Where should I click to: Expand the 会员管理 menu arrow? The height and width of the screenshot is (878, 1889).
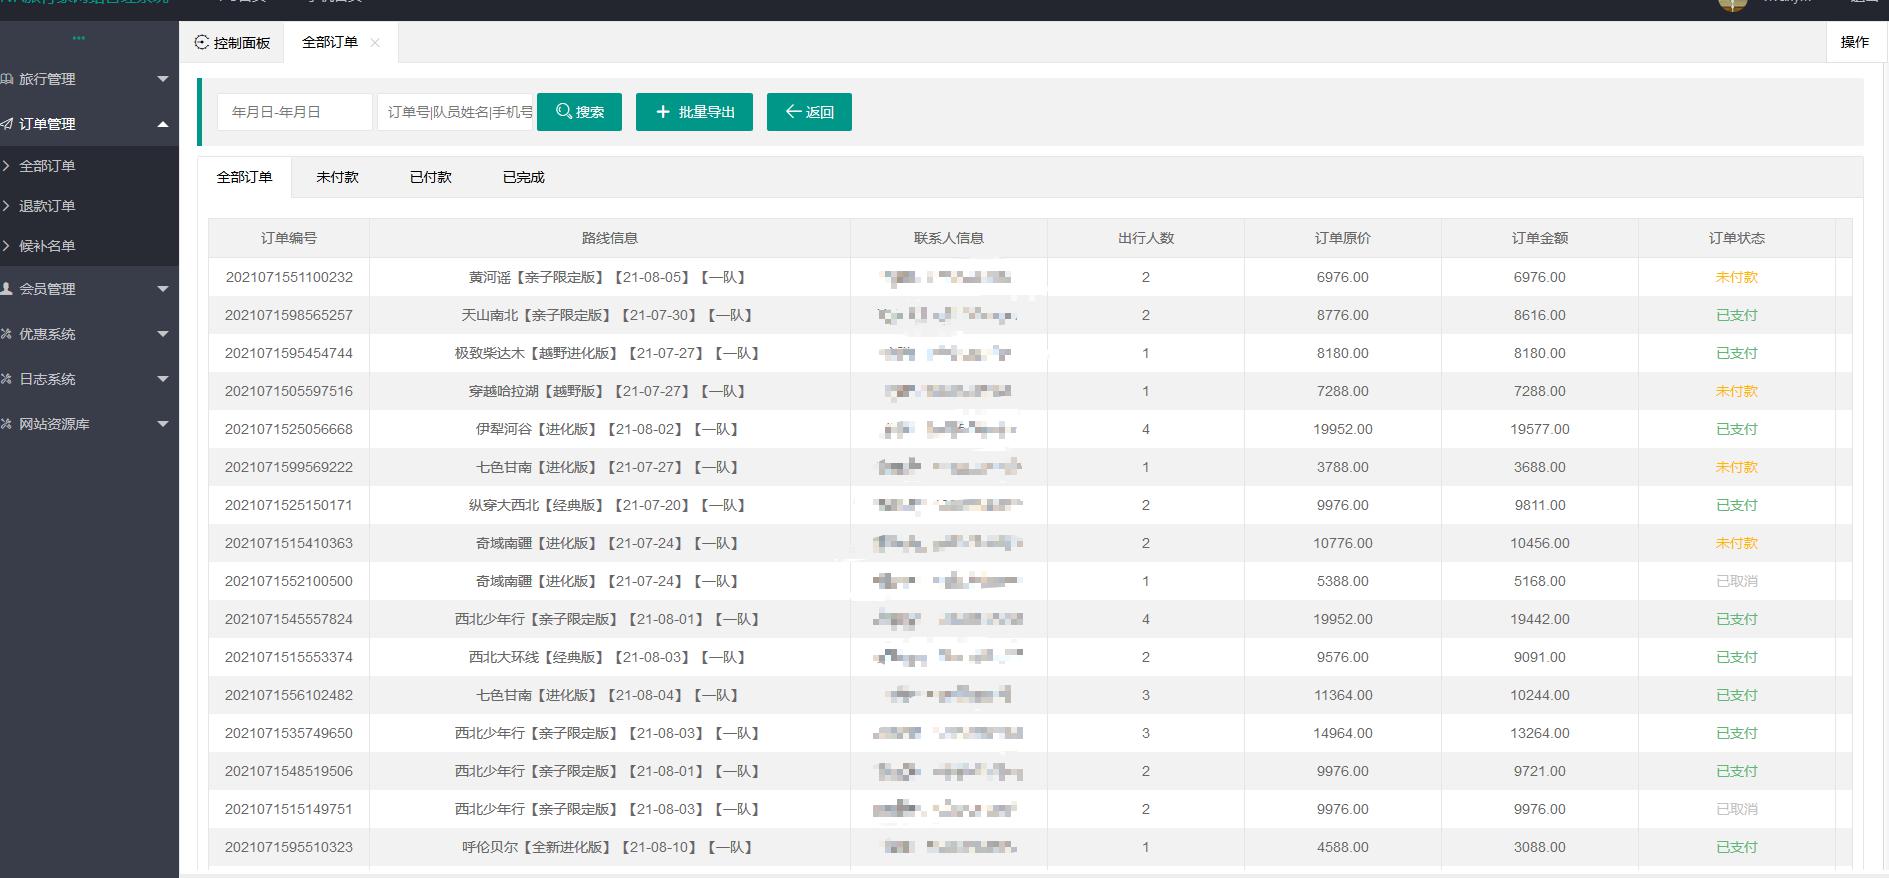pyautogui.click(x=163, y=289)
